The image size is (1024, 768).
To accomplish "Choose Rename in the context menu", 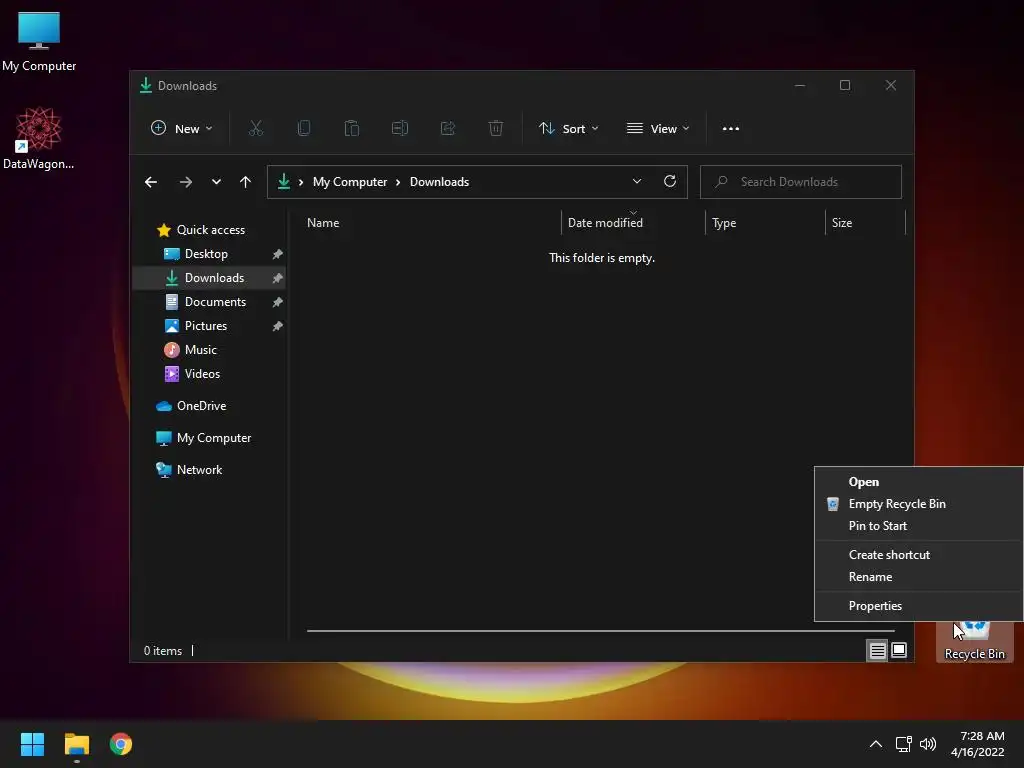I will tap(918, 577).
